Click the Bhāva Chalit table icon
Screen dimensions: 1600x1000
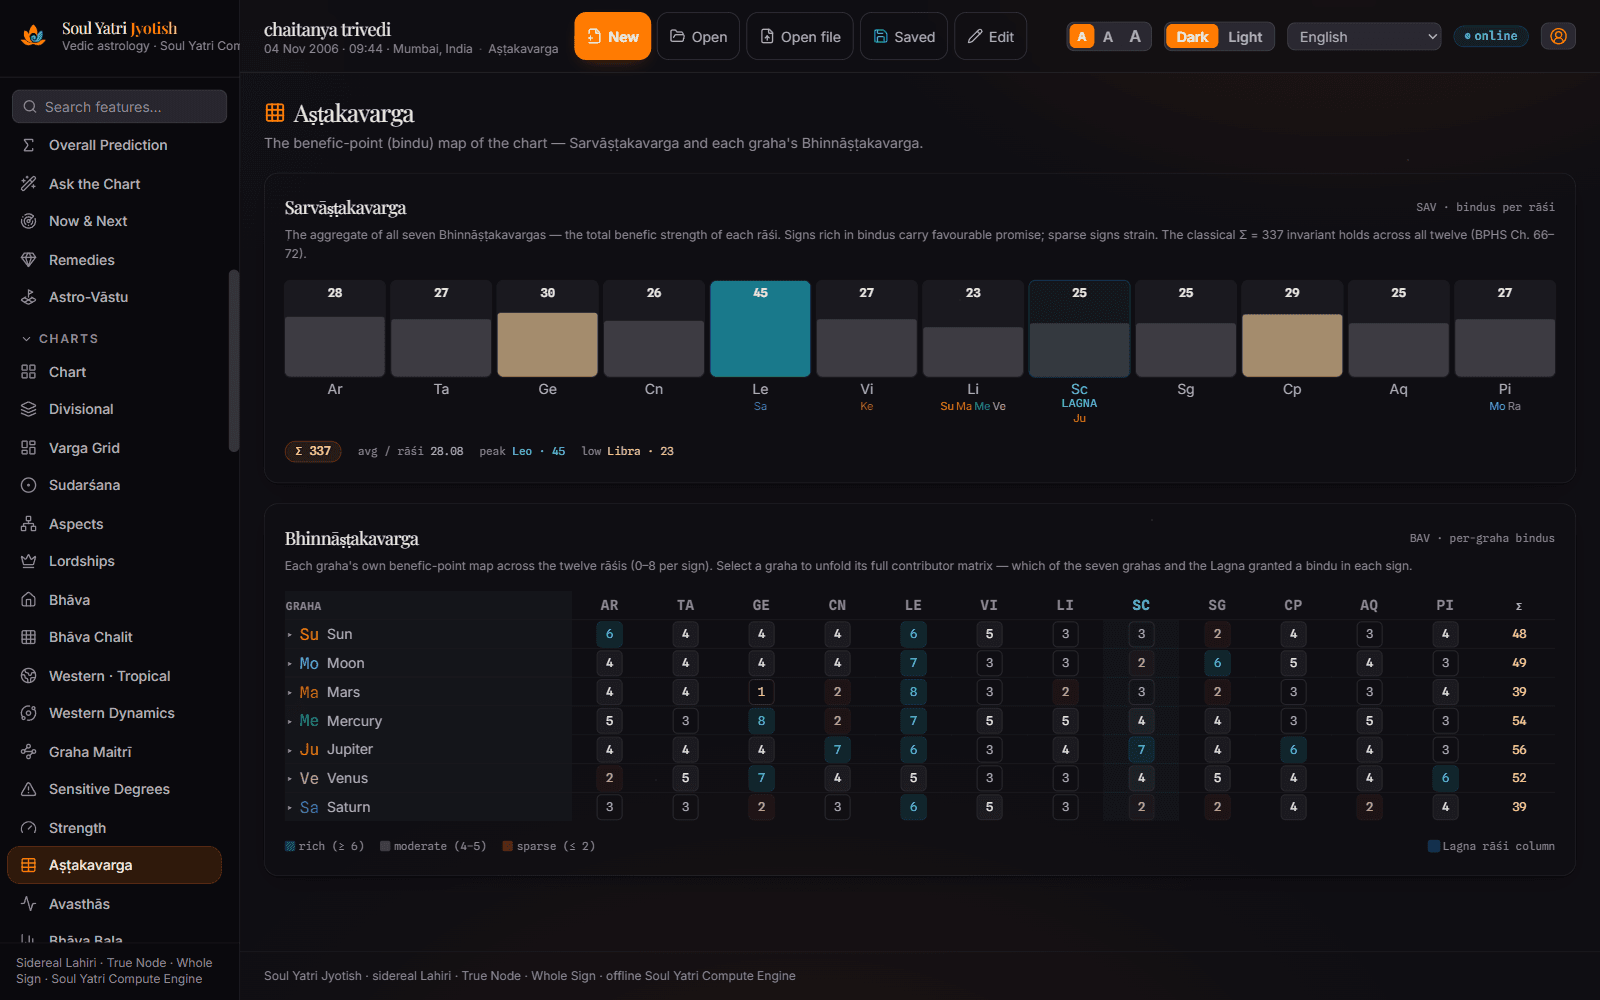29,637
